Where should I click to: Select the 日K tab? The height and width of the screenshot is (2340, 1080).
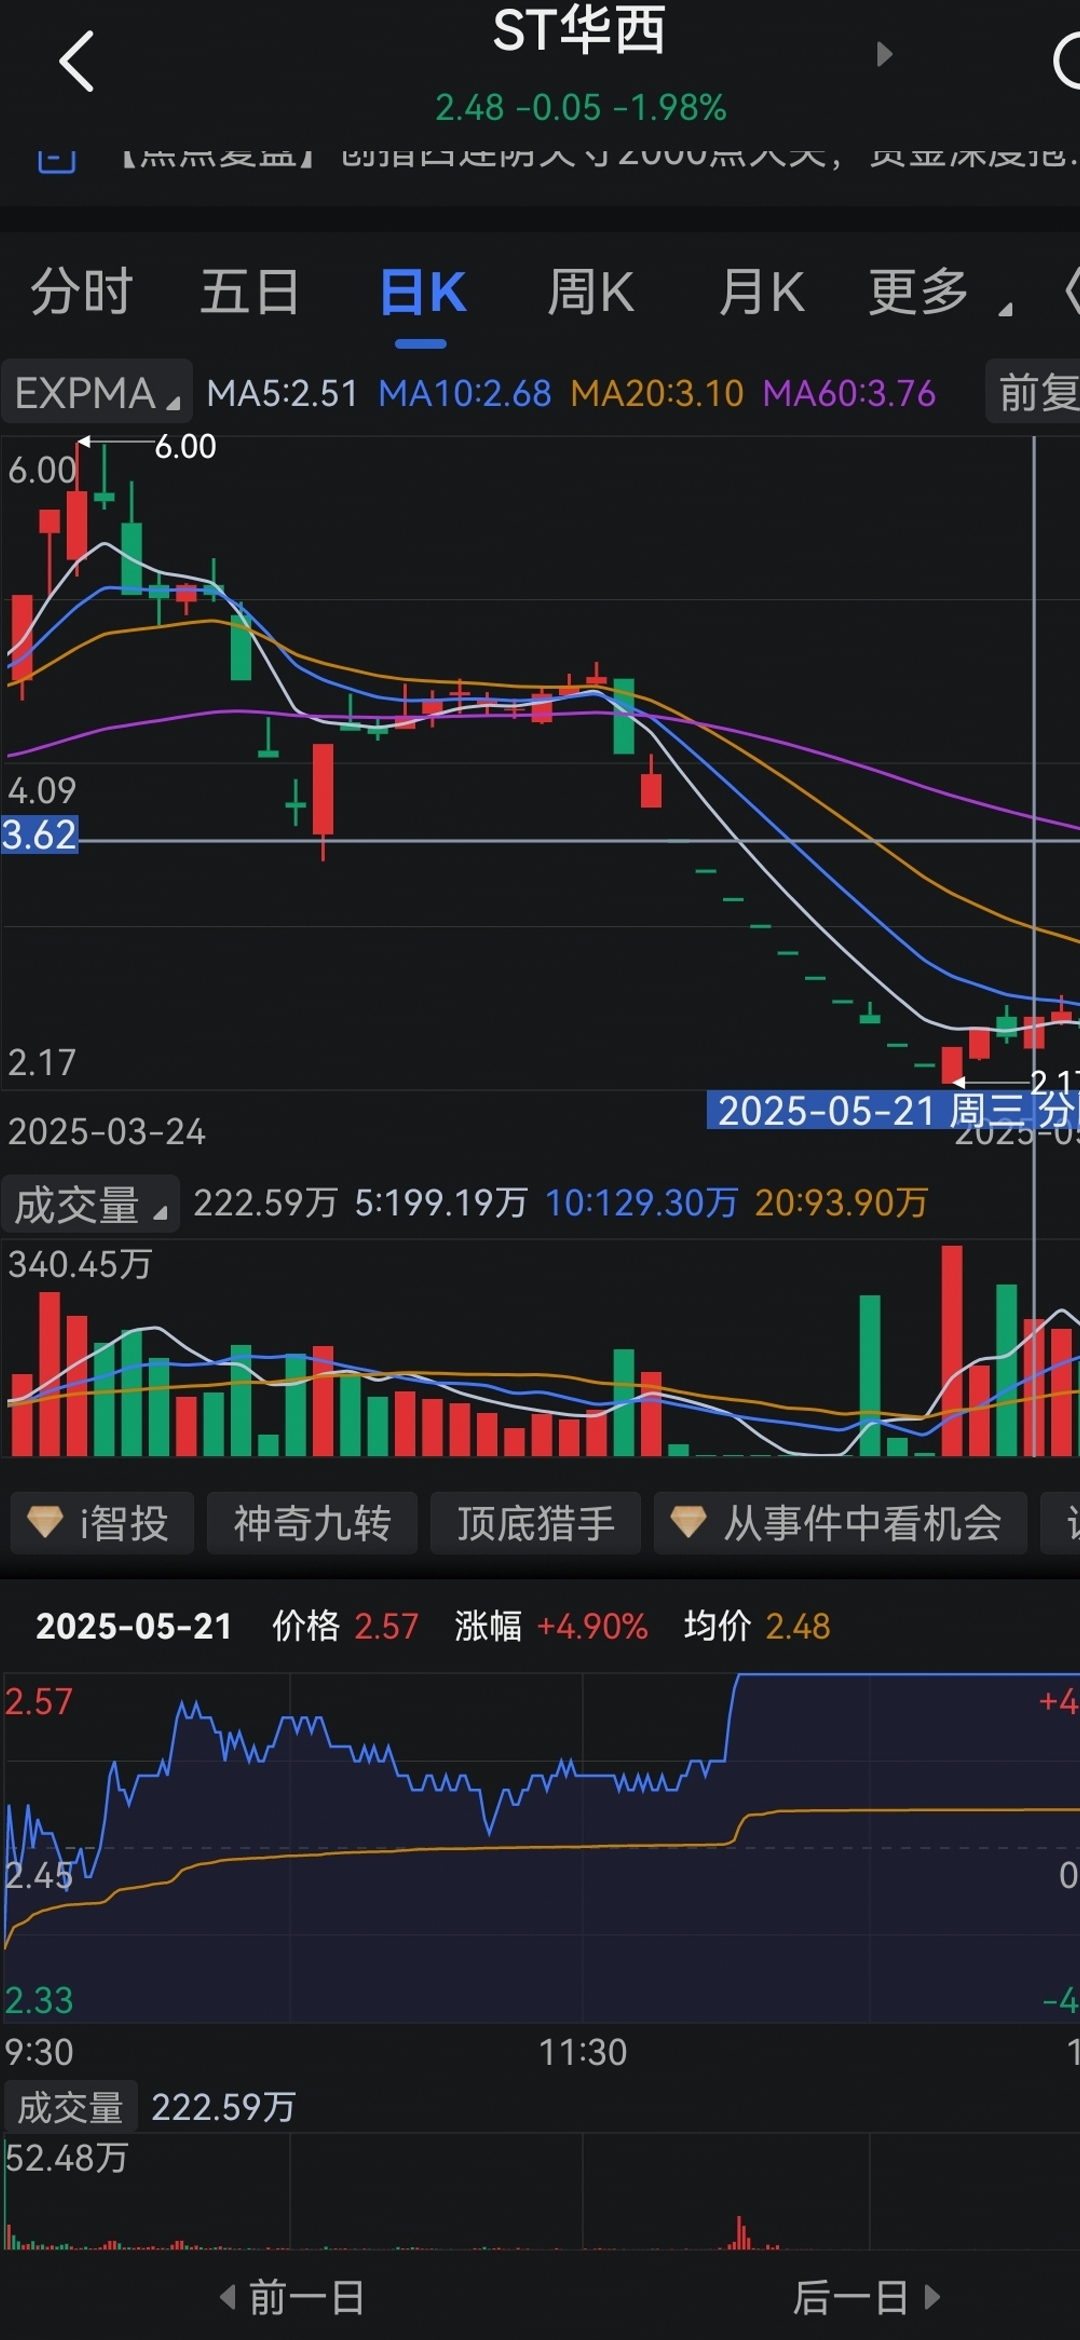422,292
